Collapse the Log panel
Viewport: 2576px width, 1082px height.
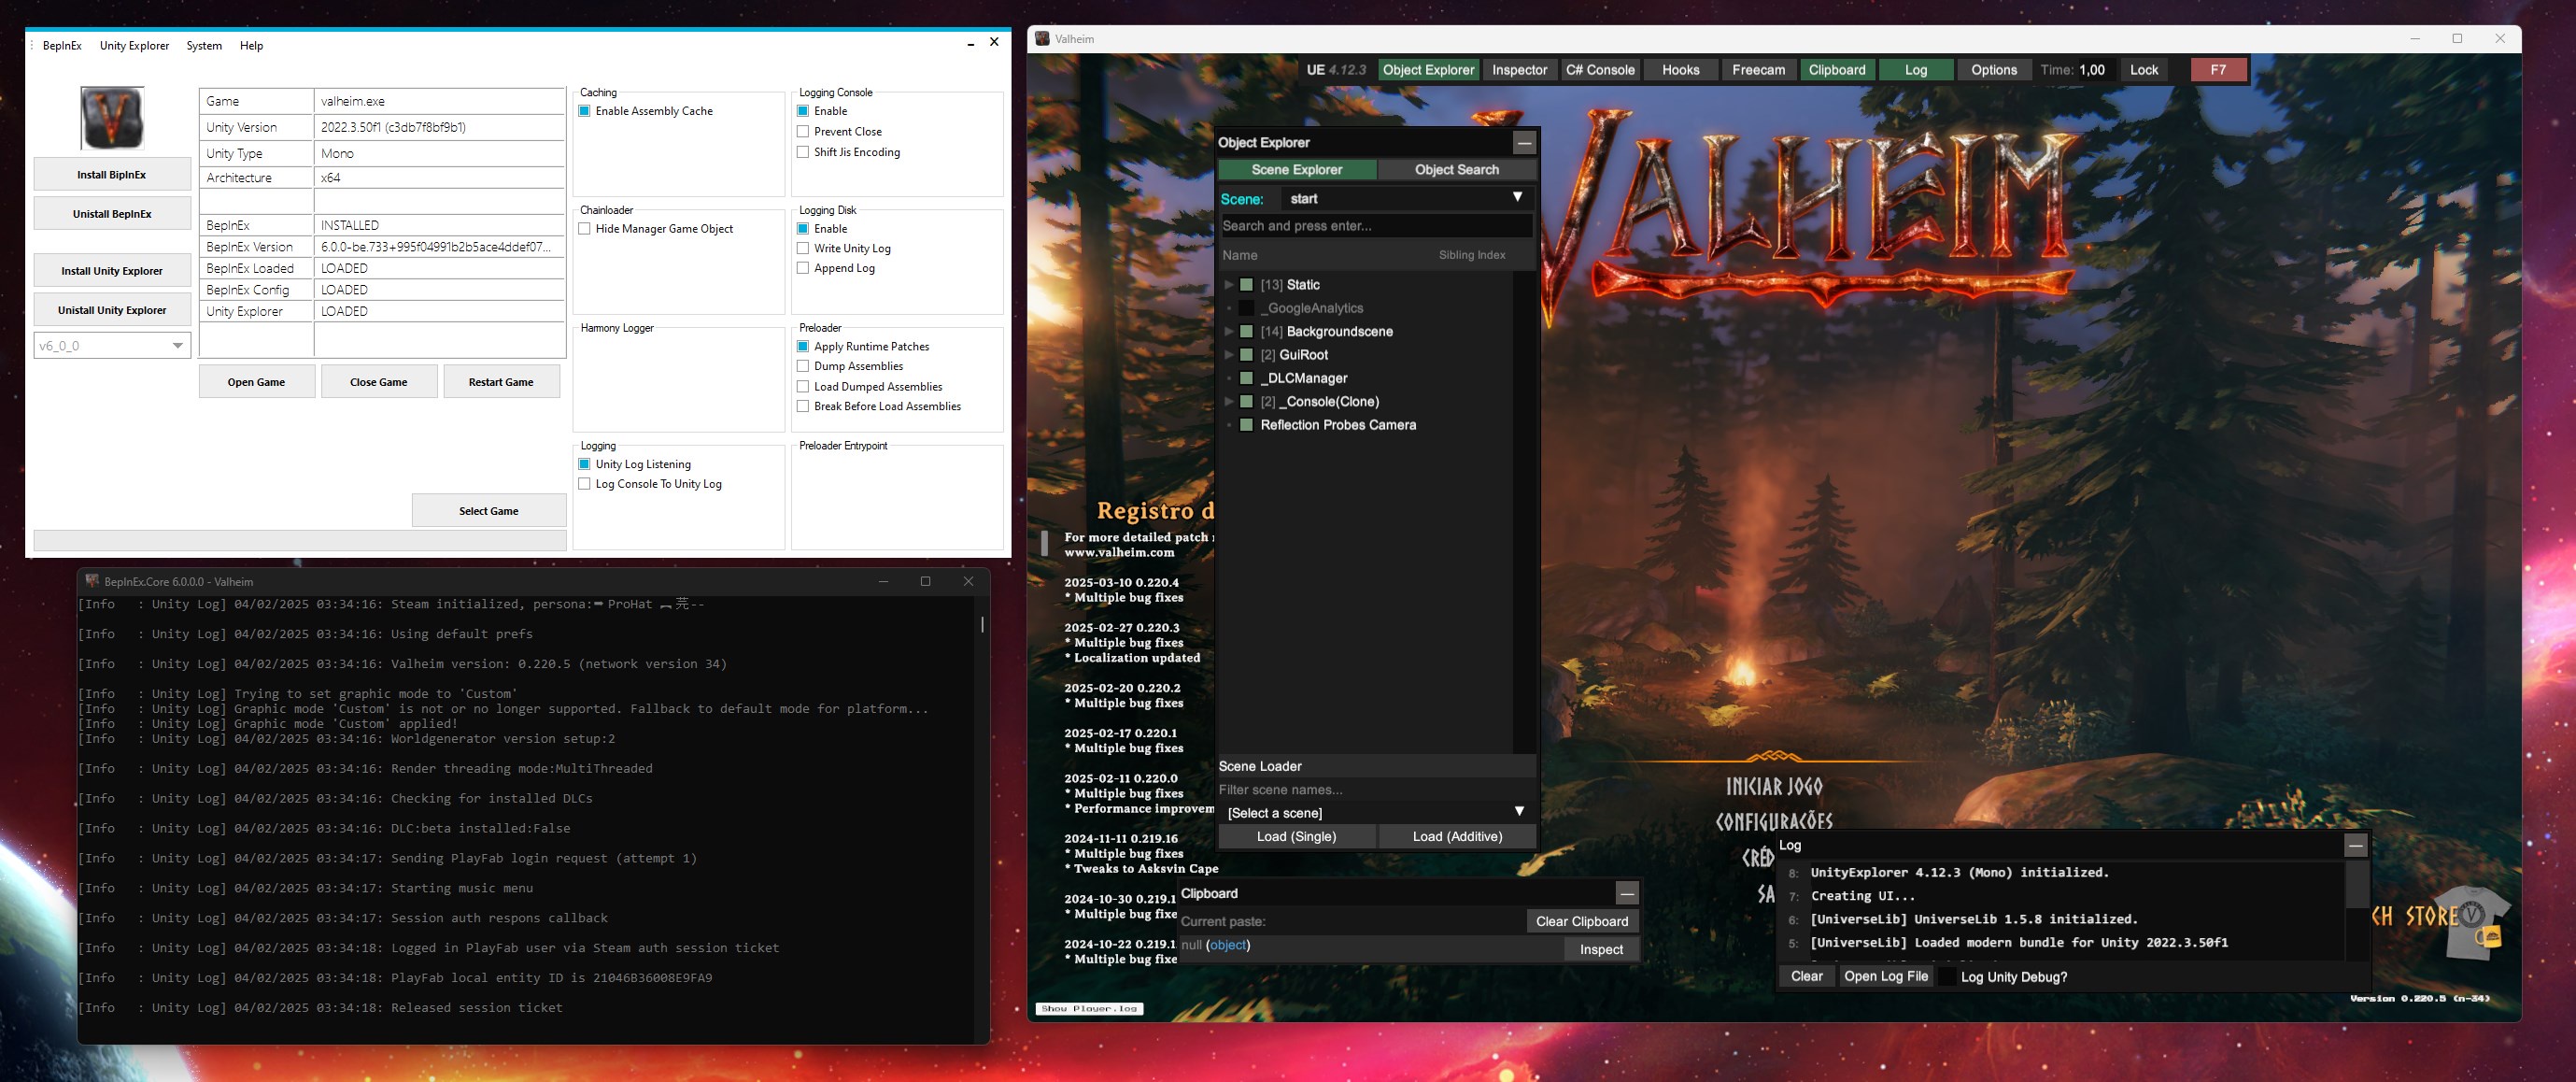[x=2355, y=846]
